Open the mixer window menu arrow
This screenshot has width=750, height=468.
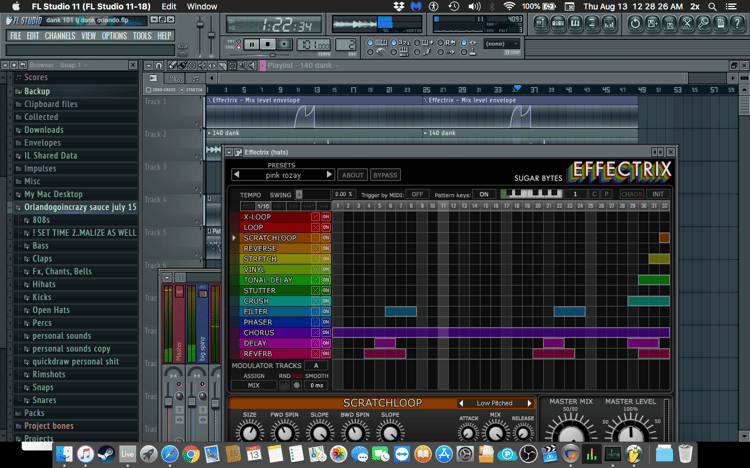166,278
